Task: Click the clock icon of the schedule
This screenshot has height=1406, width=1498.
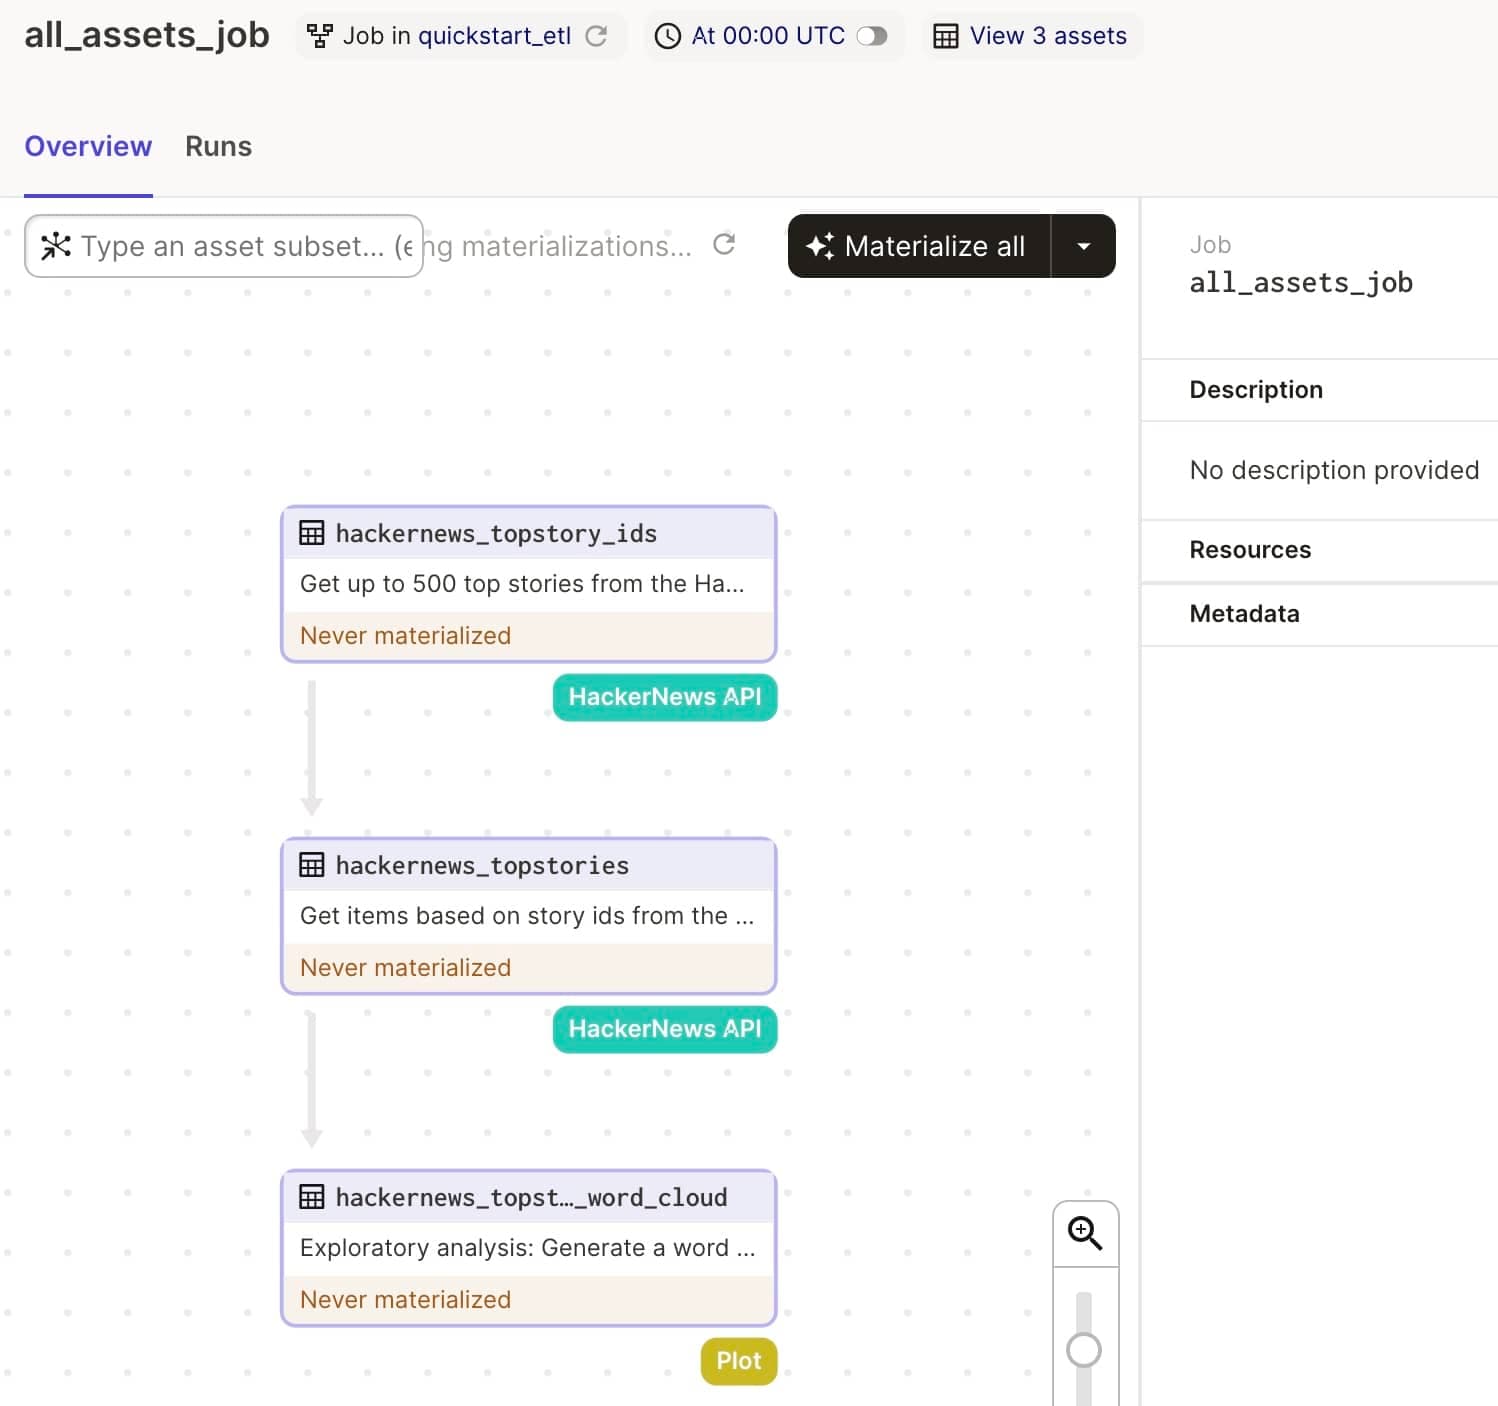Action: pyautogui.click(x=667, y=36)
